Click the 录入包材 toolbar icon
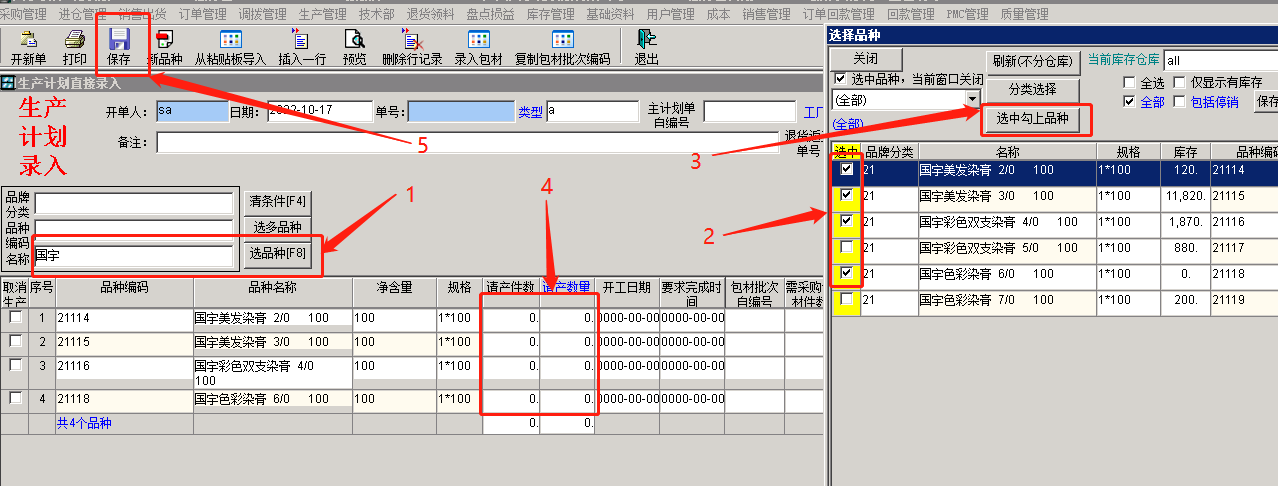The image size is (1278, 486). click(x=478, y=47)
